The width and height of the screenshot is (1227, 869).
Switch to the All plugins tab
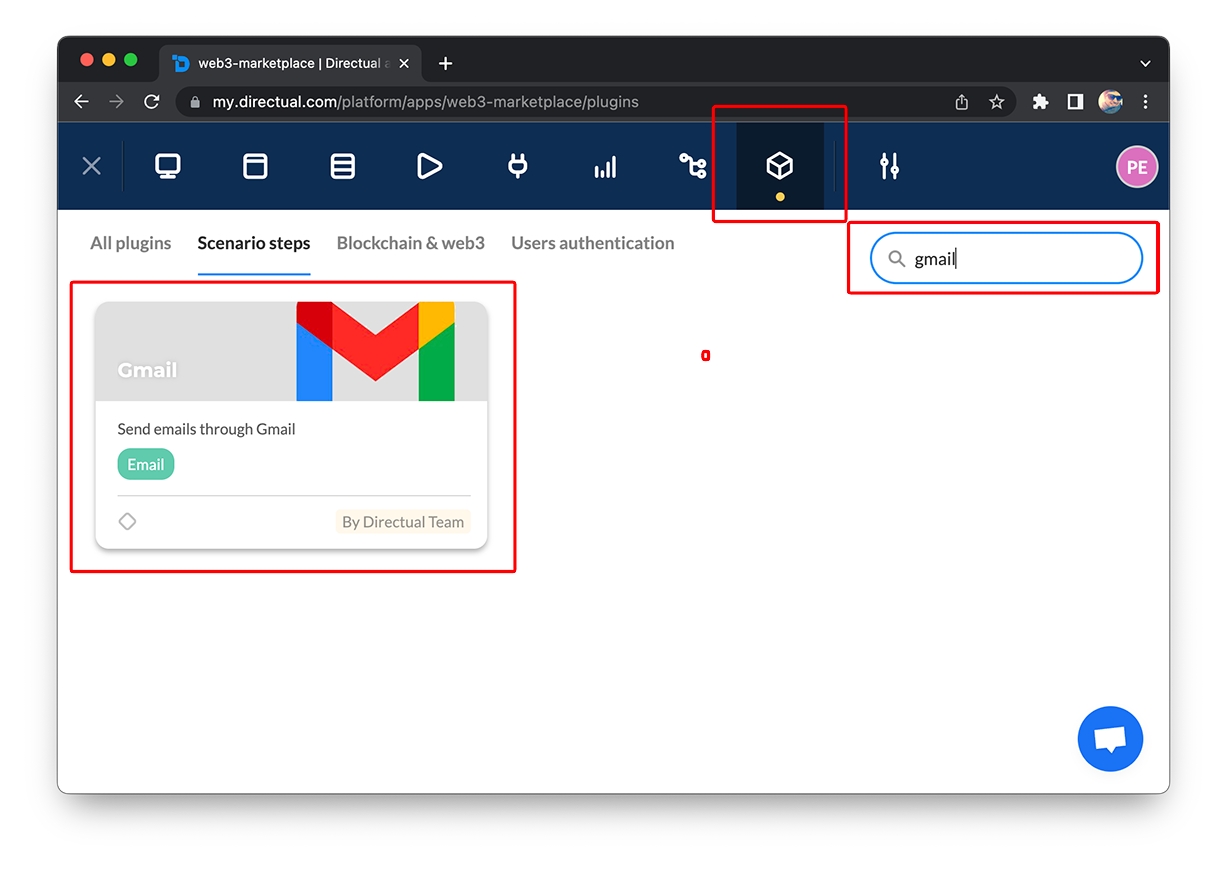[x=131, y=243]
